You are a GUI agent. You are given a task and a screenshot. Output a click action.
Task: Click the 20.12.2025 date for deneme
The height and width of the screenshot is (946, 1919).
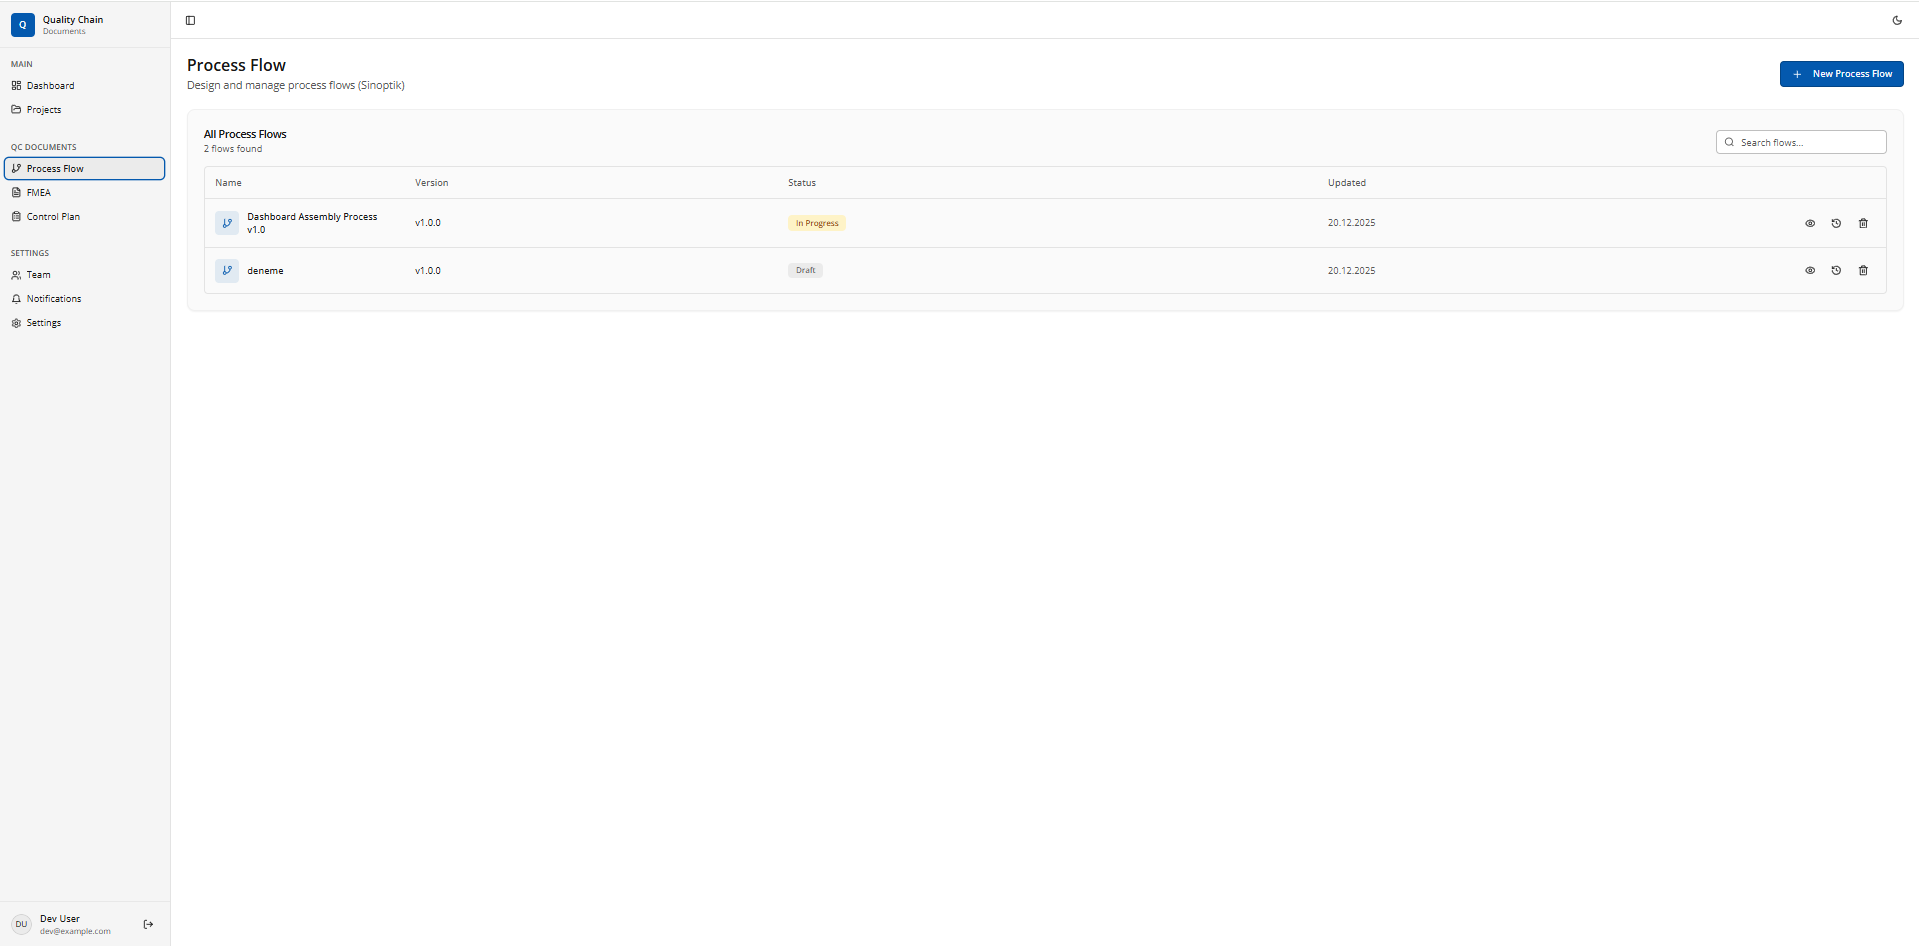[1351, 271]
